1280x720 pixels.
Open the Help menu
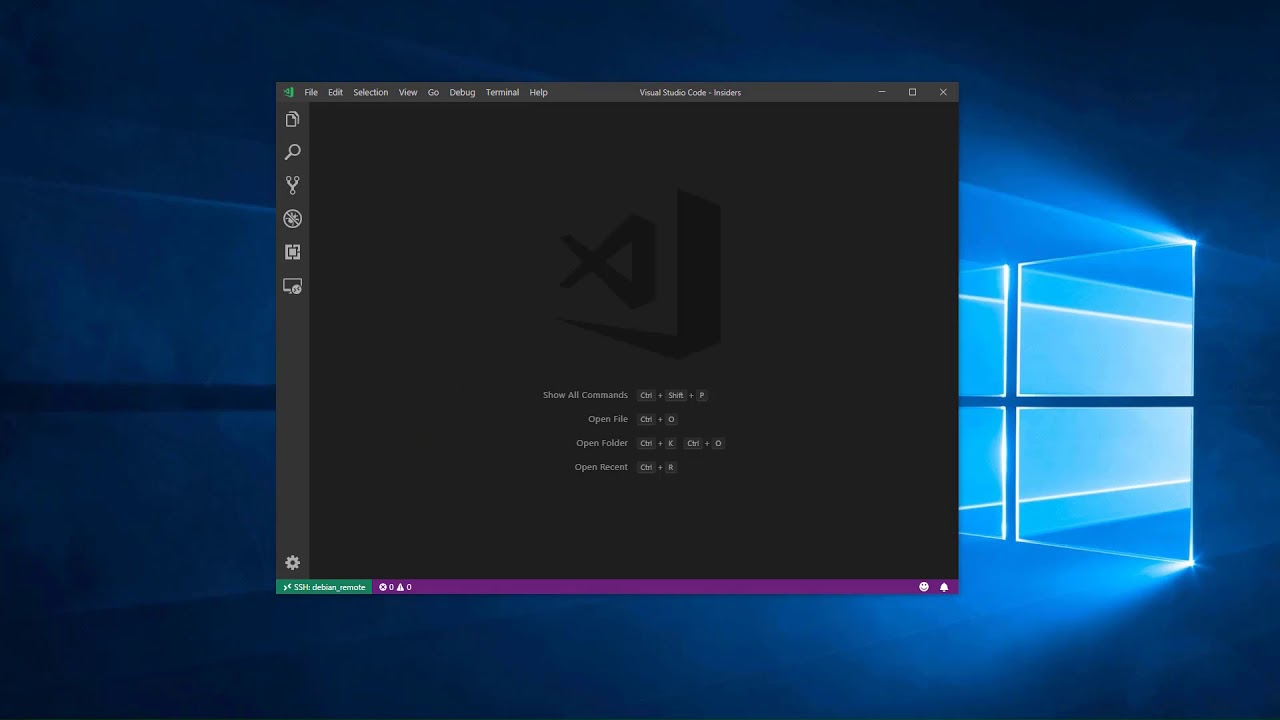tap(538, 92)
